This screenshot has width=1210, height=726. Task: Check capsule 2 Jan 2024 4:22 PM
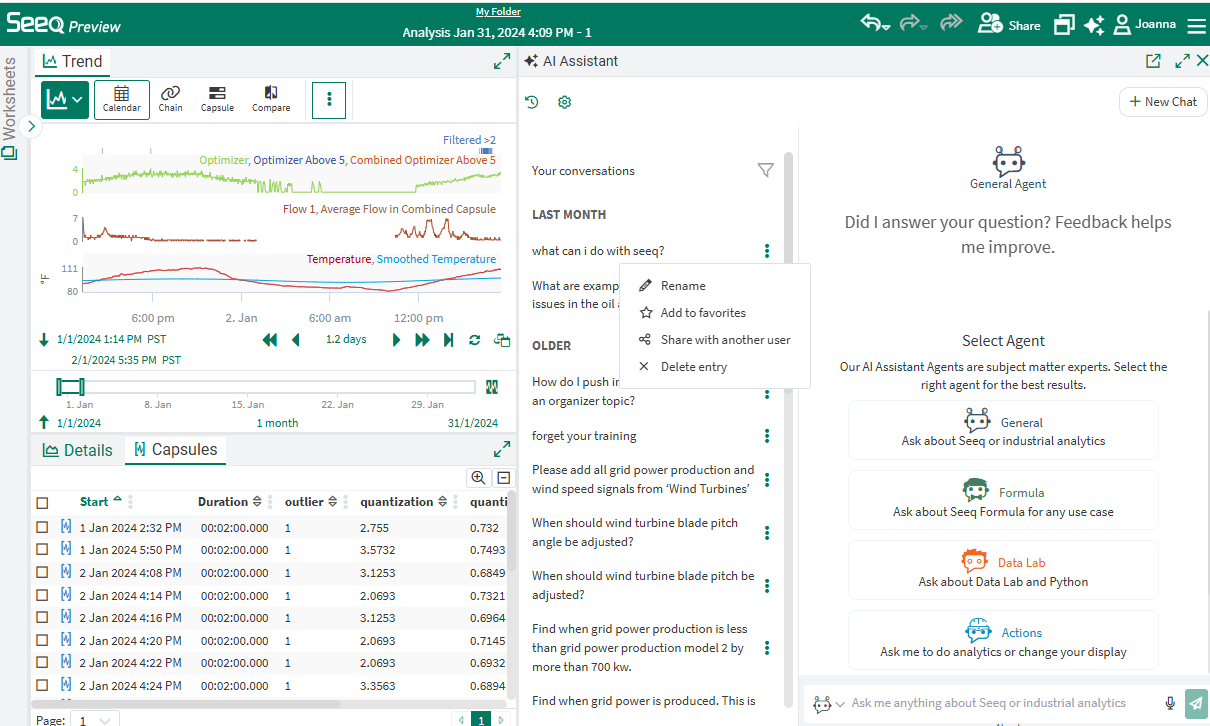42,662
